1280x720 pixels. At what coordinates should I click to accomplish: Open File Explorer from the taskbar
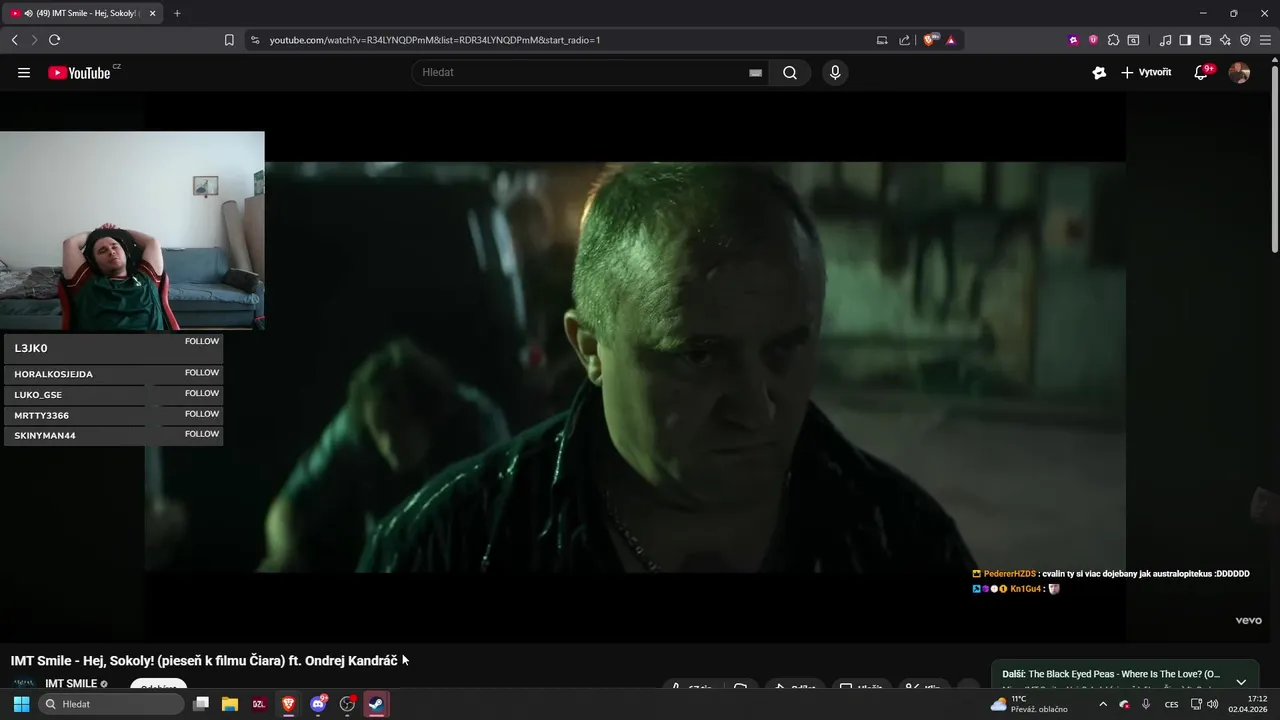230,704
